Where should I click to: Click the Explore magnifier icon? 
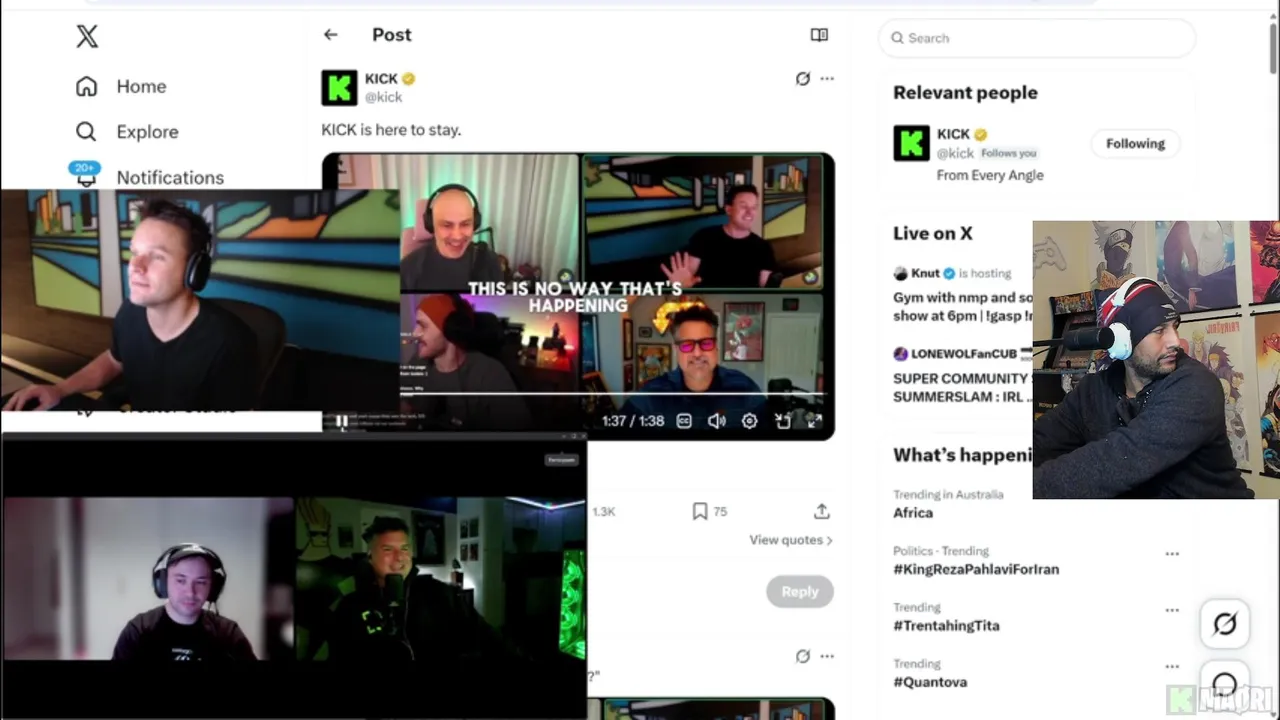pos(86,131)
